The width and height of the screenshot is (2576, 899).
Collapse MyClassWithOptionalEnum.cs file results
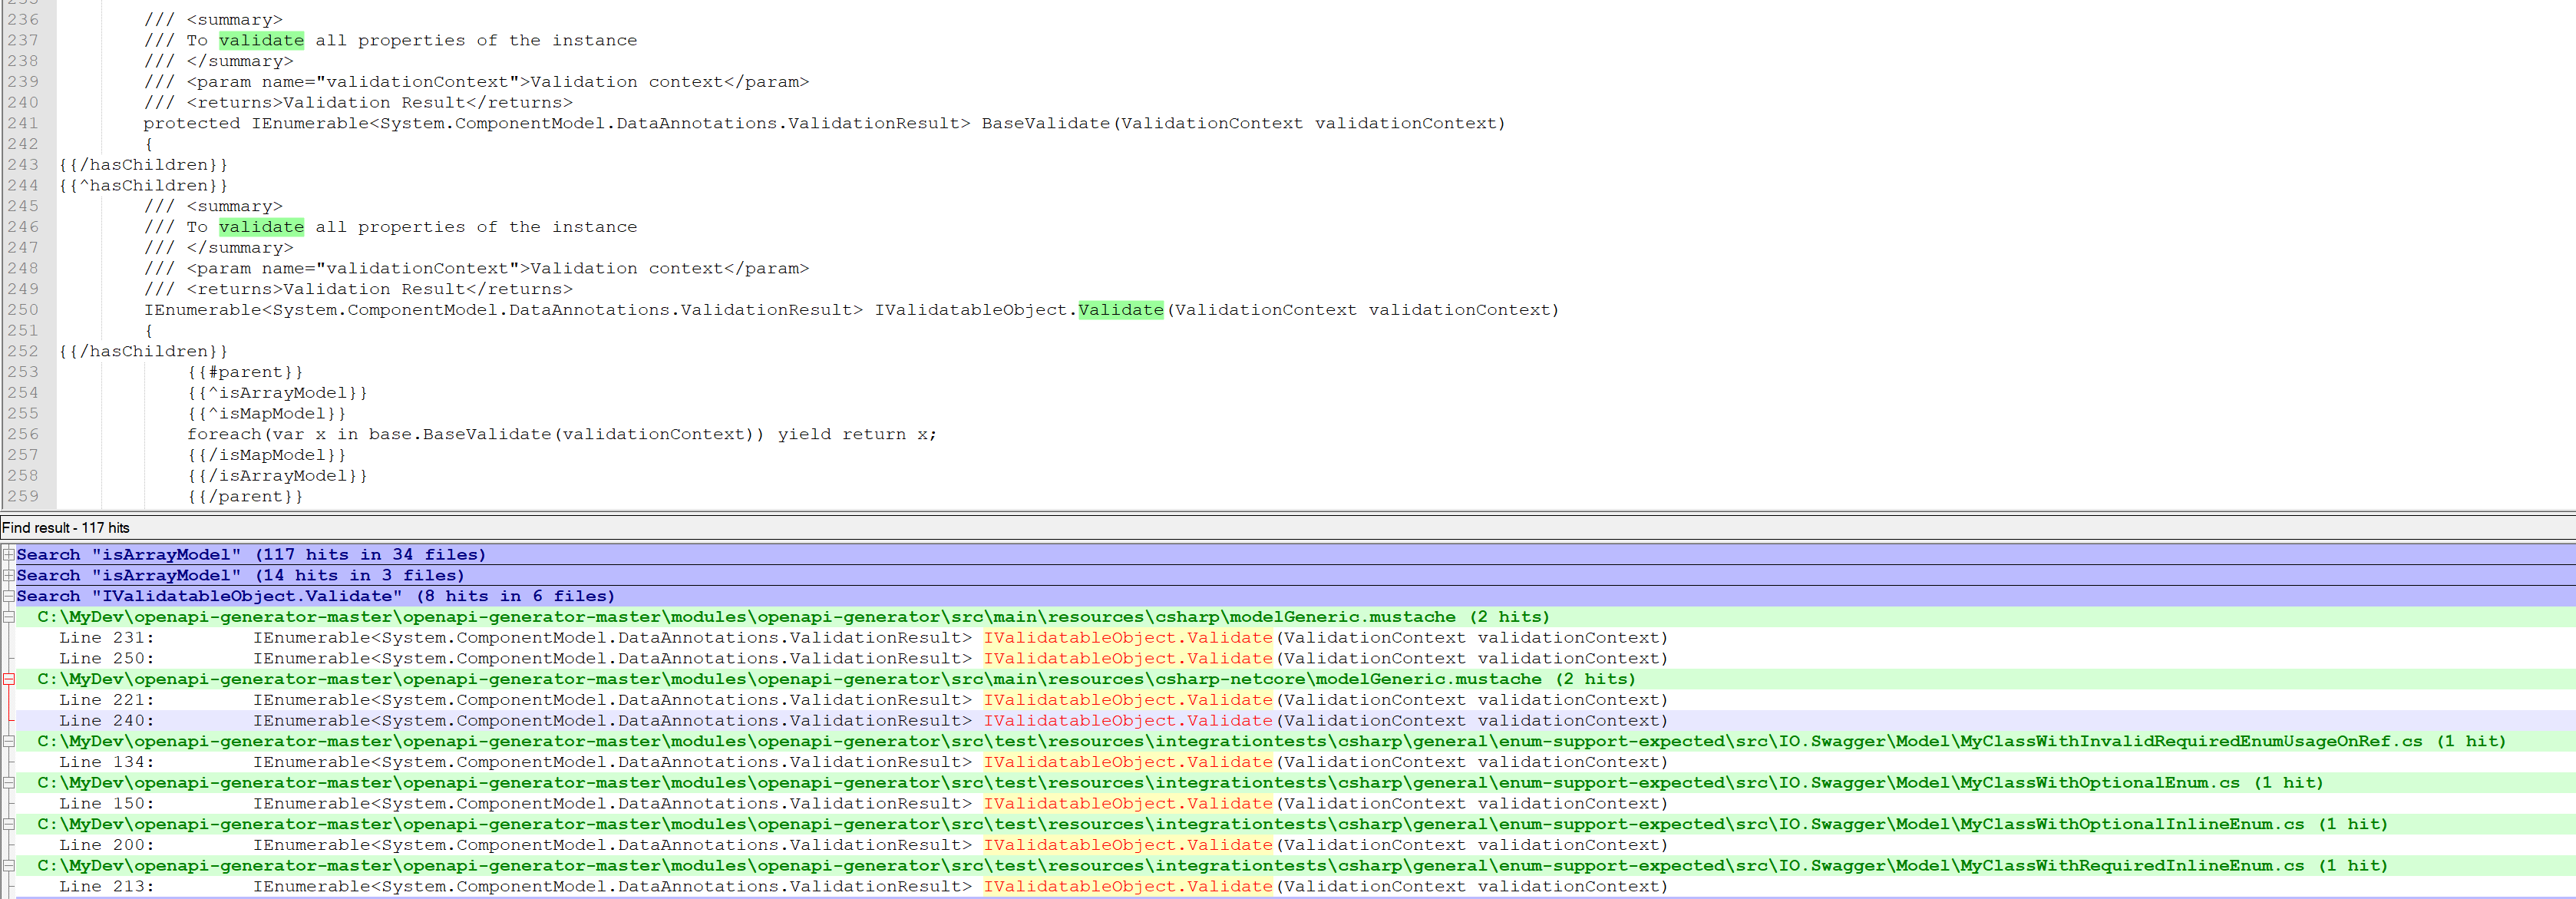click(8, 783)
